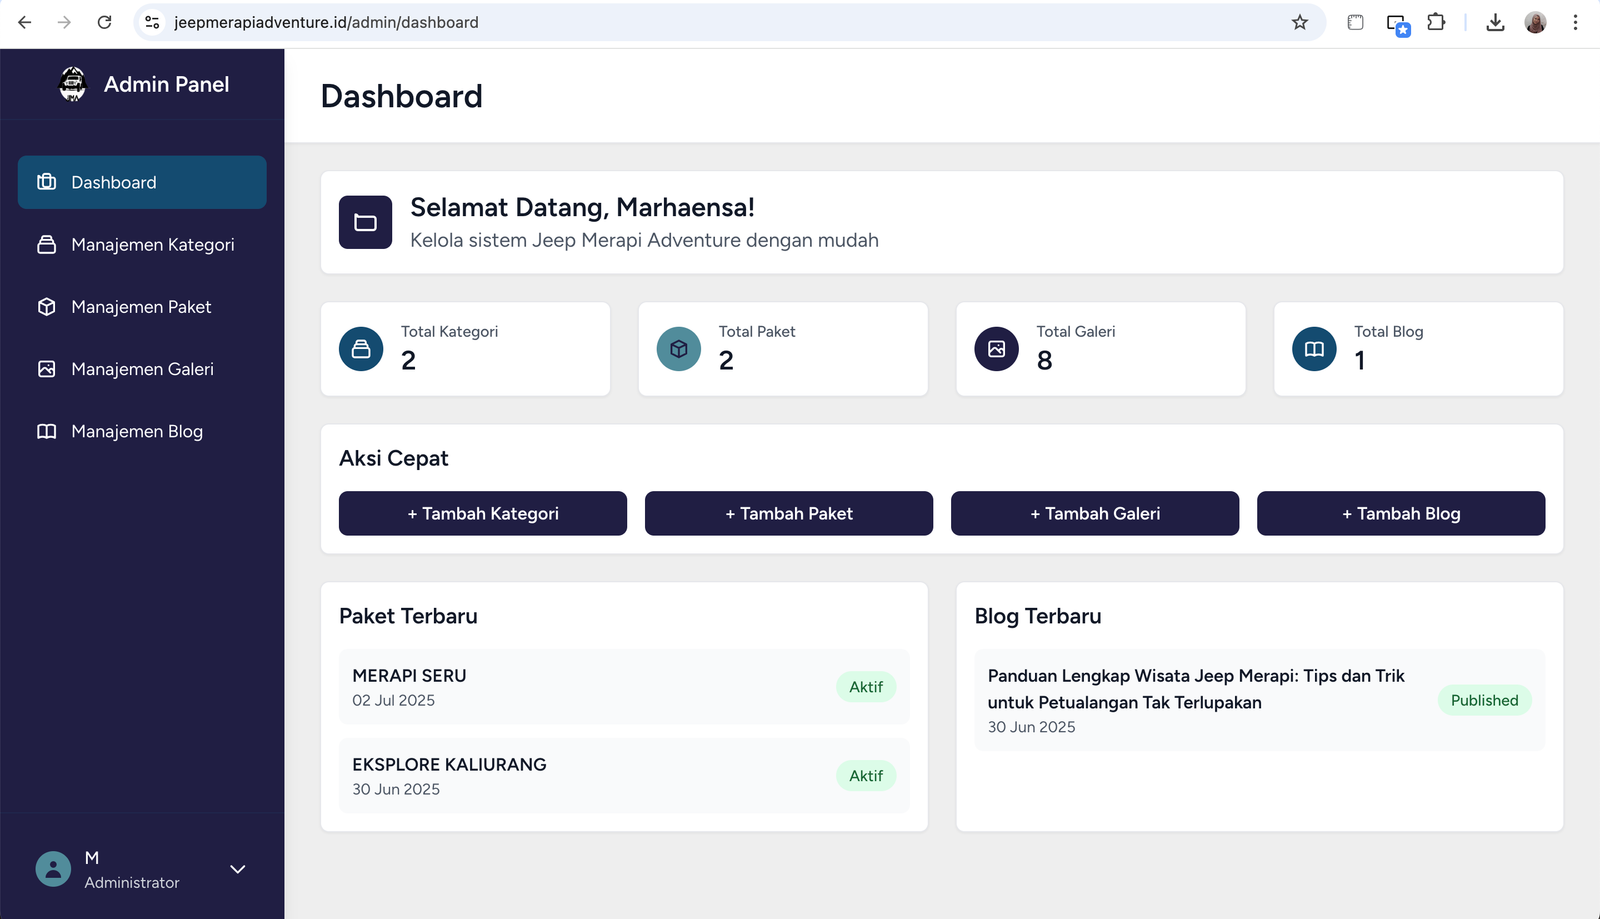
Task: Open the browser extensions puzzle icon
Action: [1436, 22]
